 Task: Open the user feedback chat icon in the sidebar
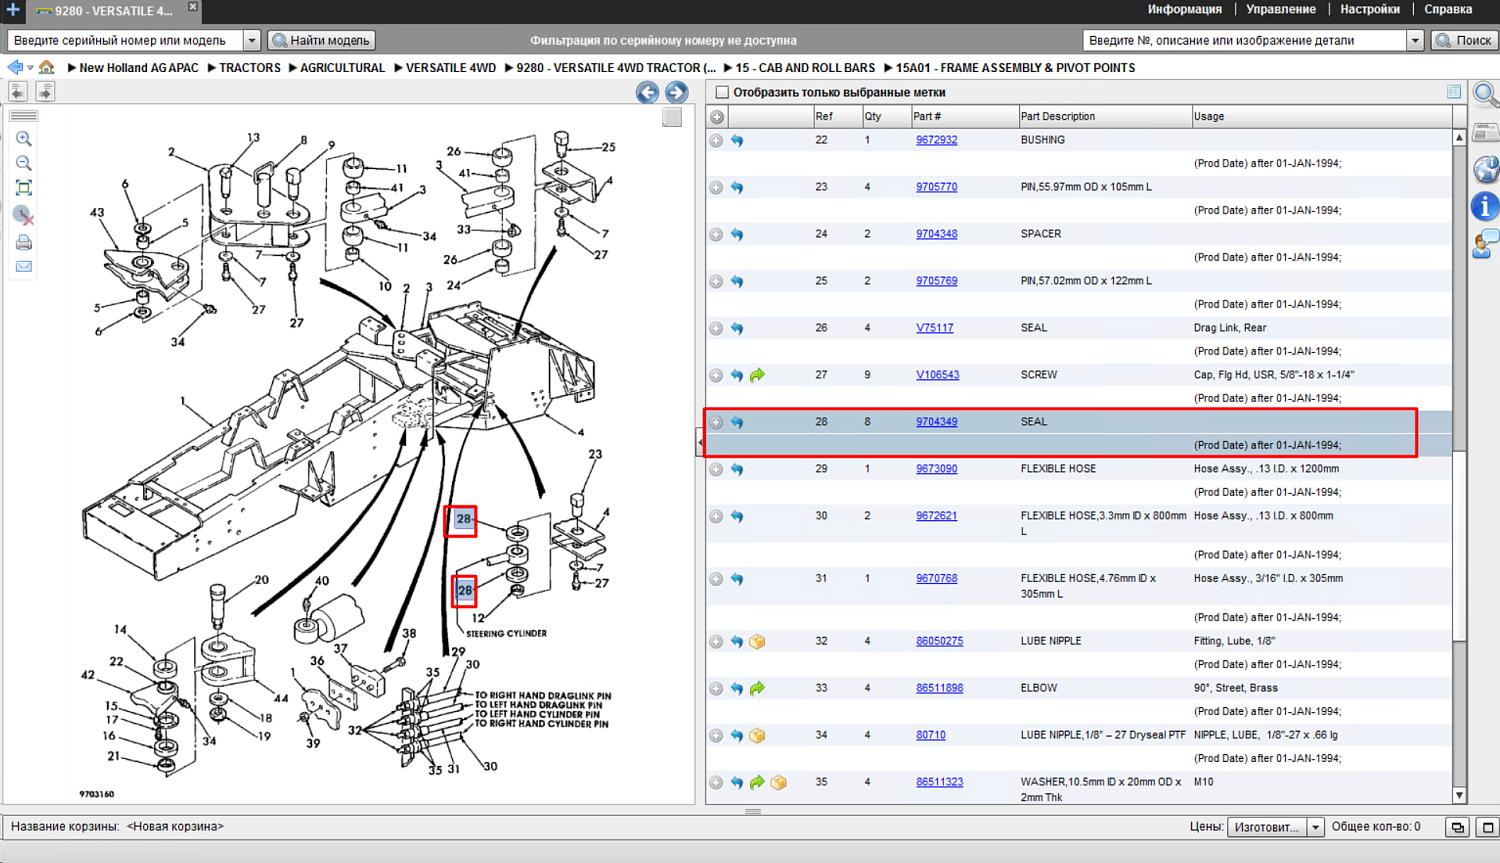(1486, 243)
